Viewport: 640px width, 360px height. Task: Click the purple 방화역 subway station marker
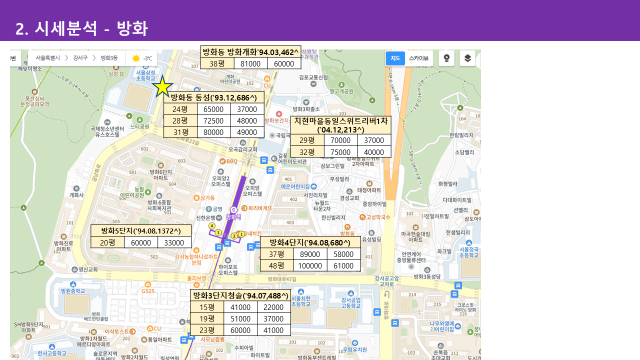pyautogui.click(x=233, y=210)
